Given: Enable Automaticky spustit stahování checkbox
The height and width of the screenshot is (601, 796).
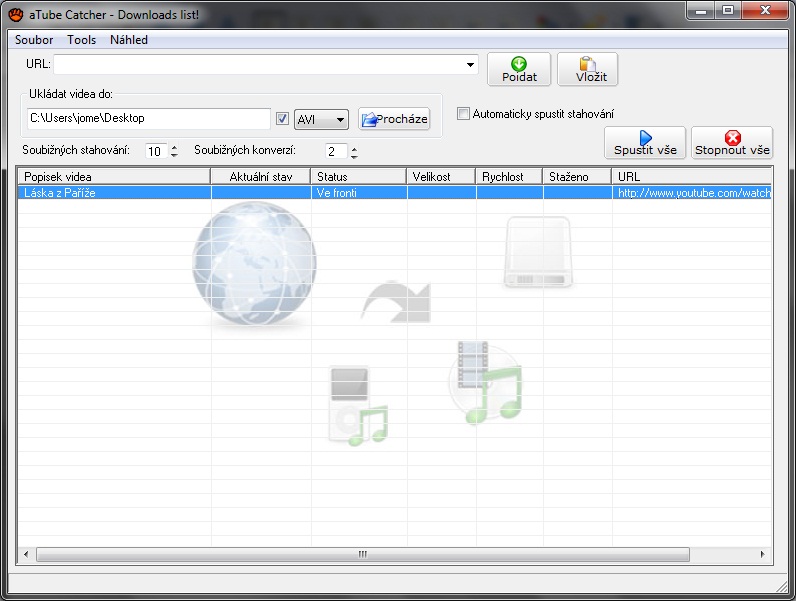Looking at the screenshot, I should click(463, 113).
